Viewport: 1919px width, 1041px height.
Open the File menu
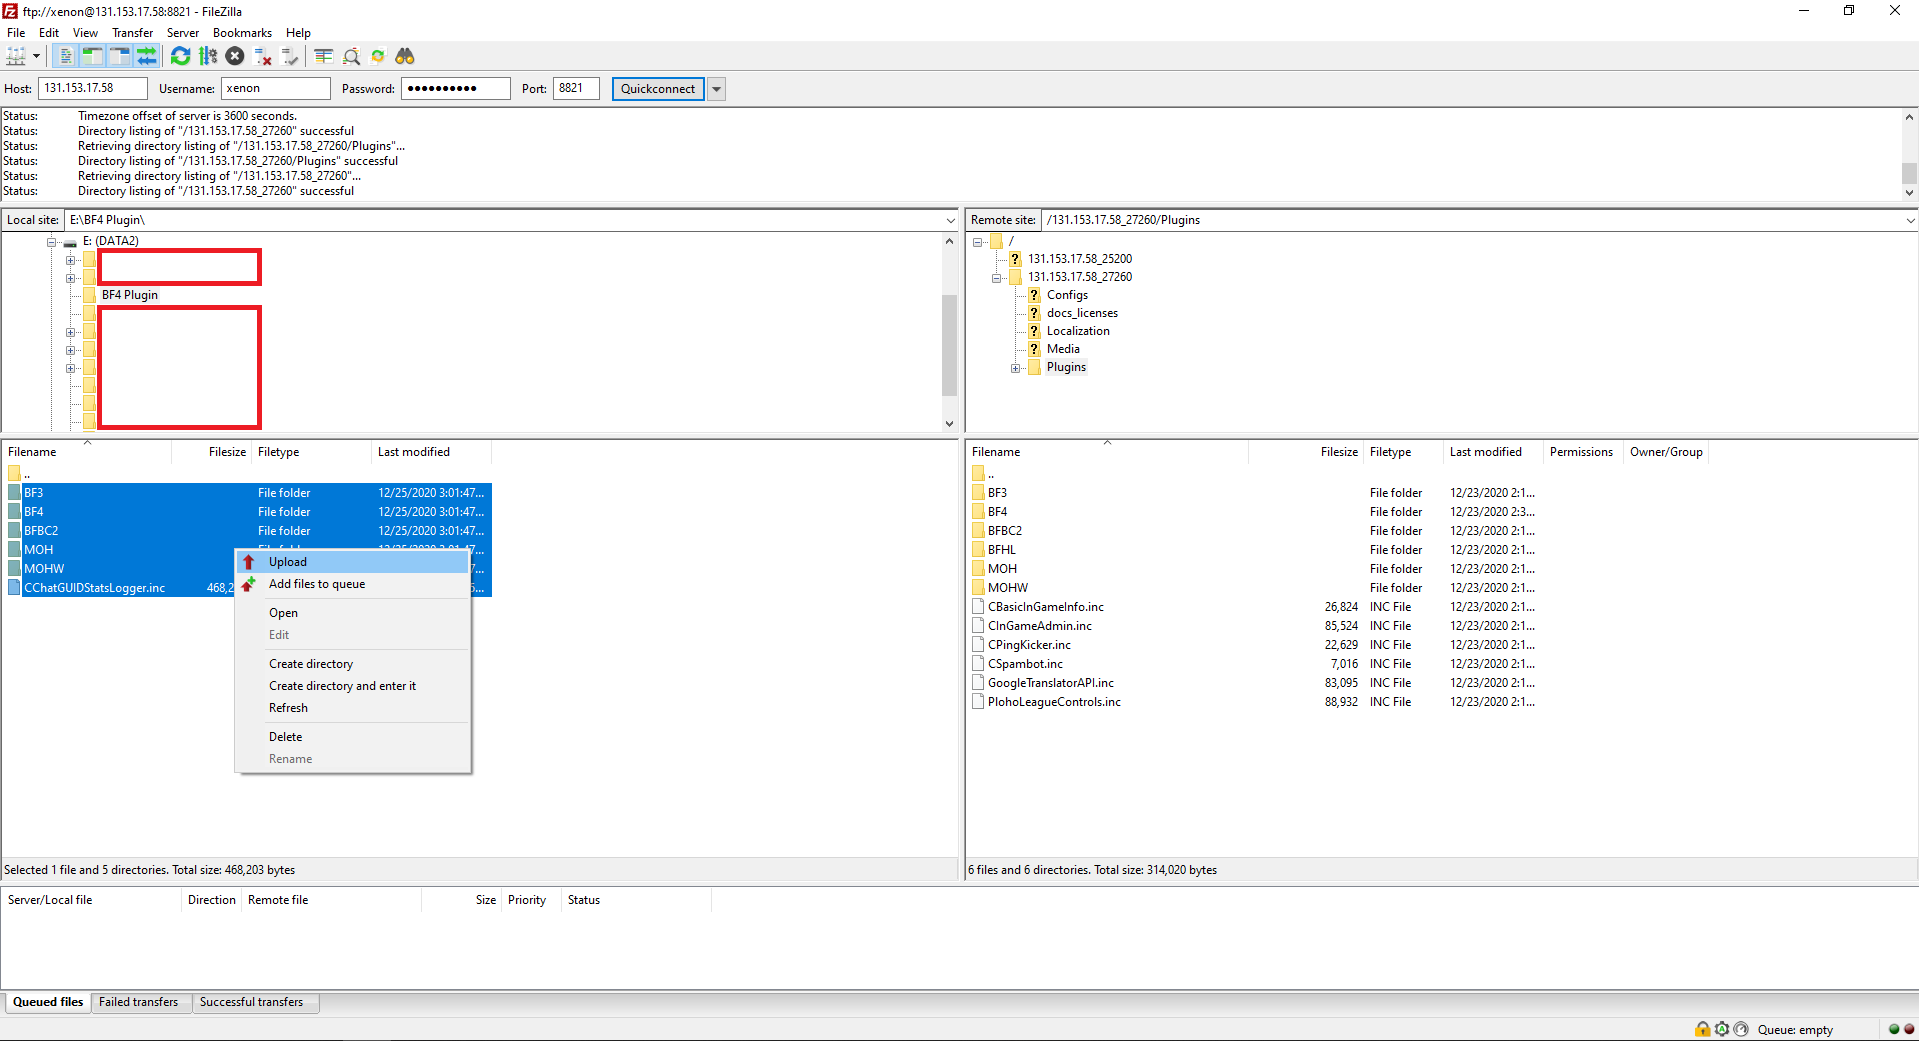coord(16,33)
